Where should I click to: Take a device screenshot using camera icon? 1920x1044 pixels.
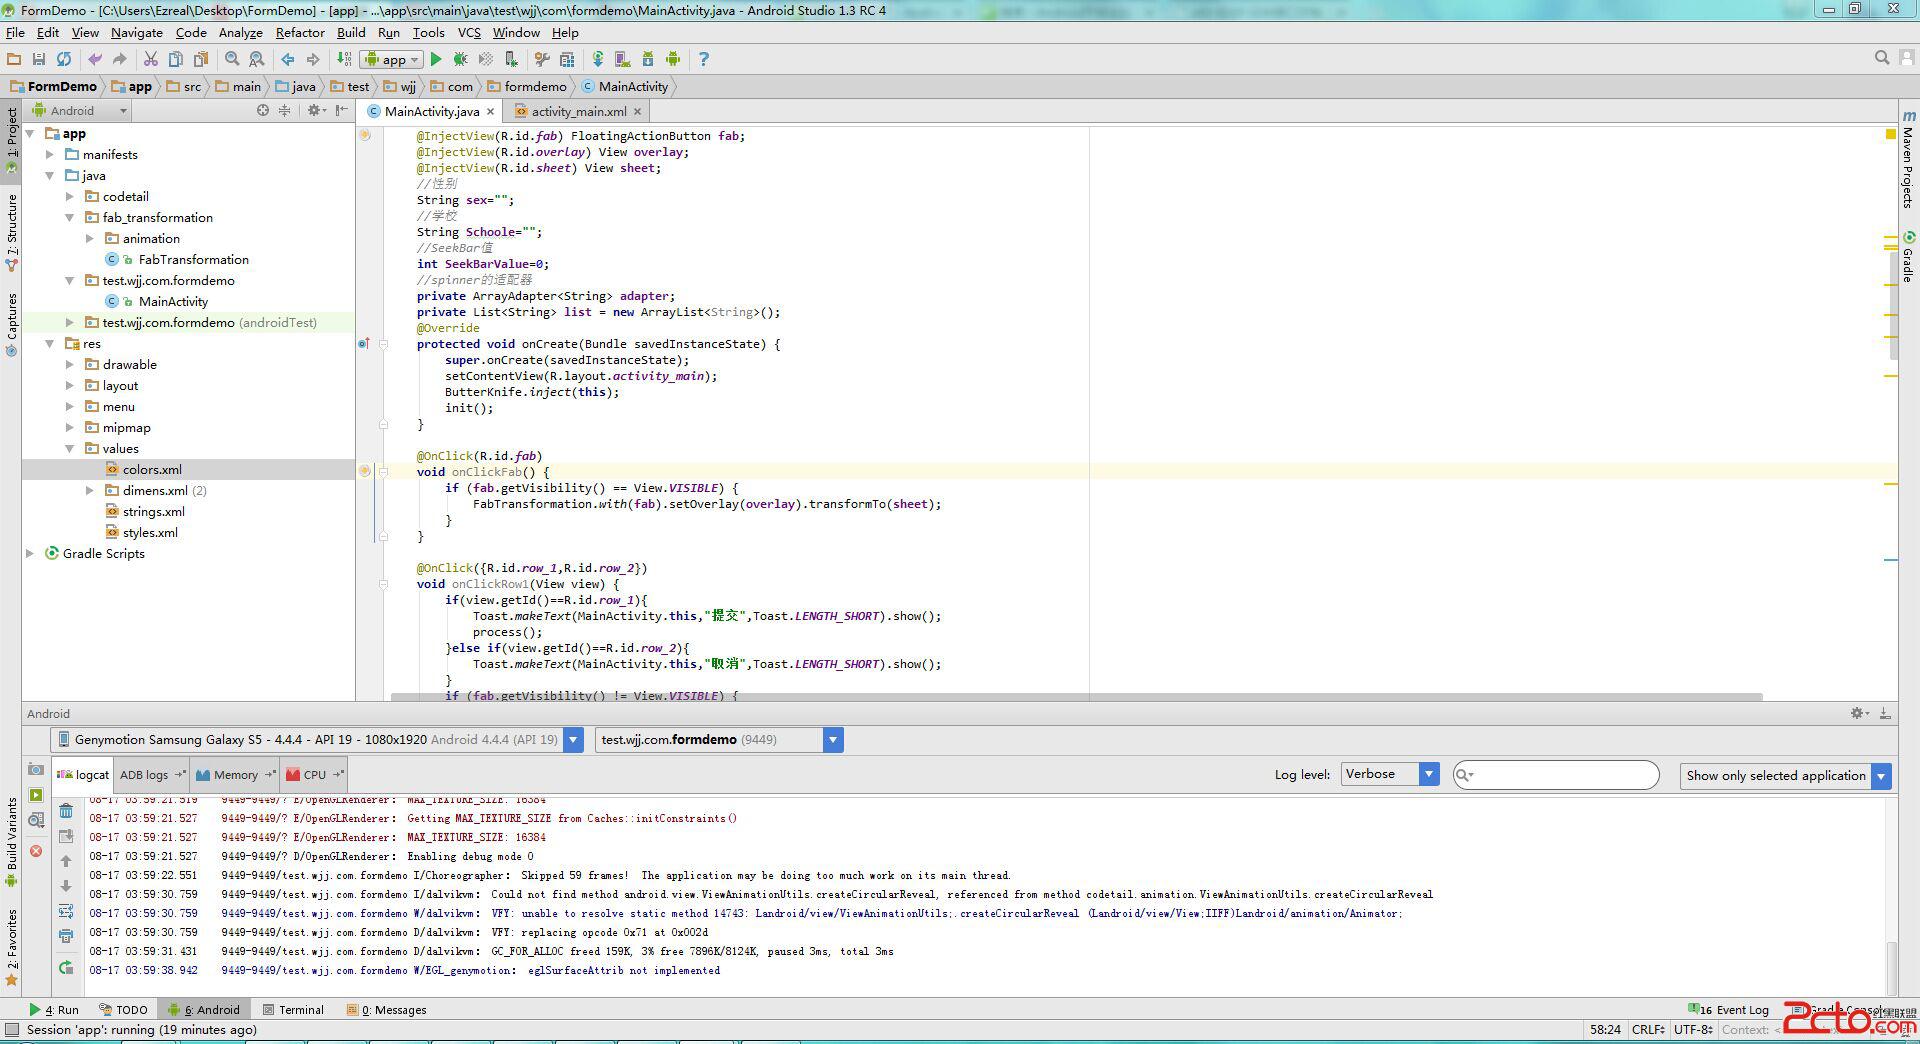point(36,770)
